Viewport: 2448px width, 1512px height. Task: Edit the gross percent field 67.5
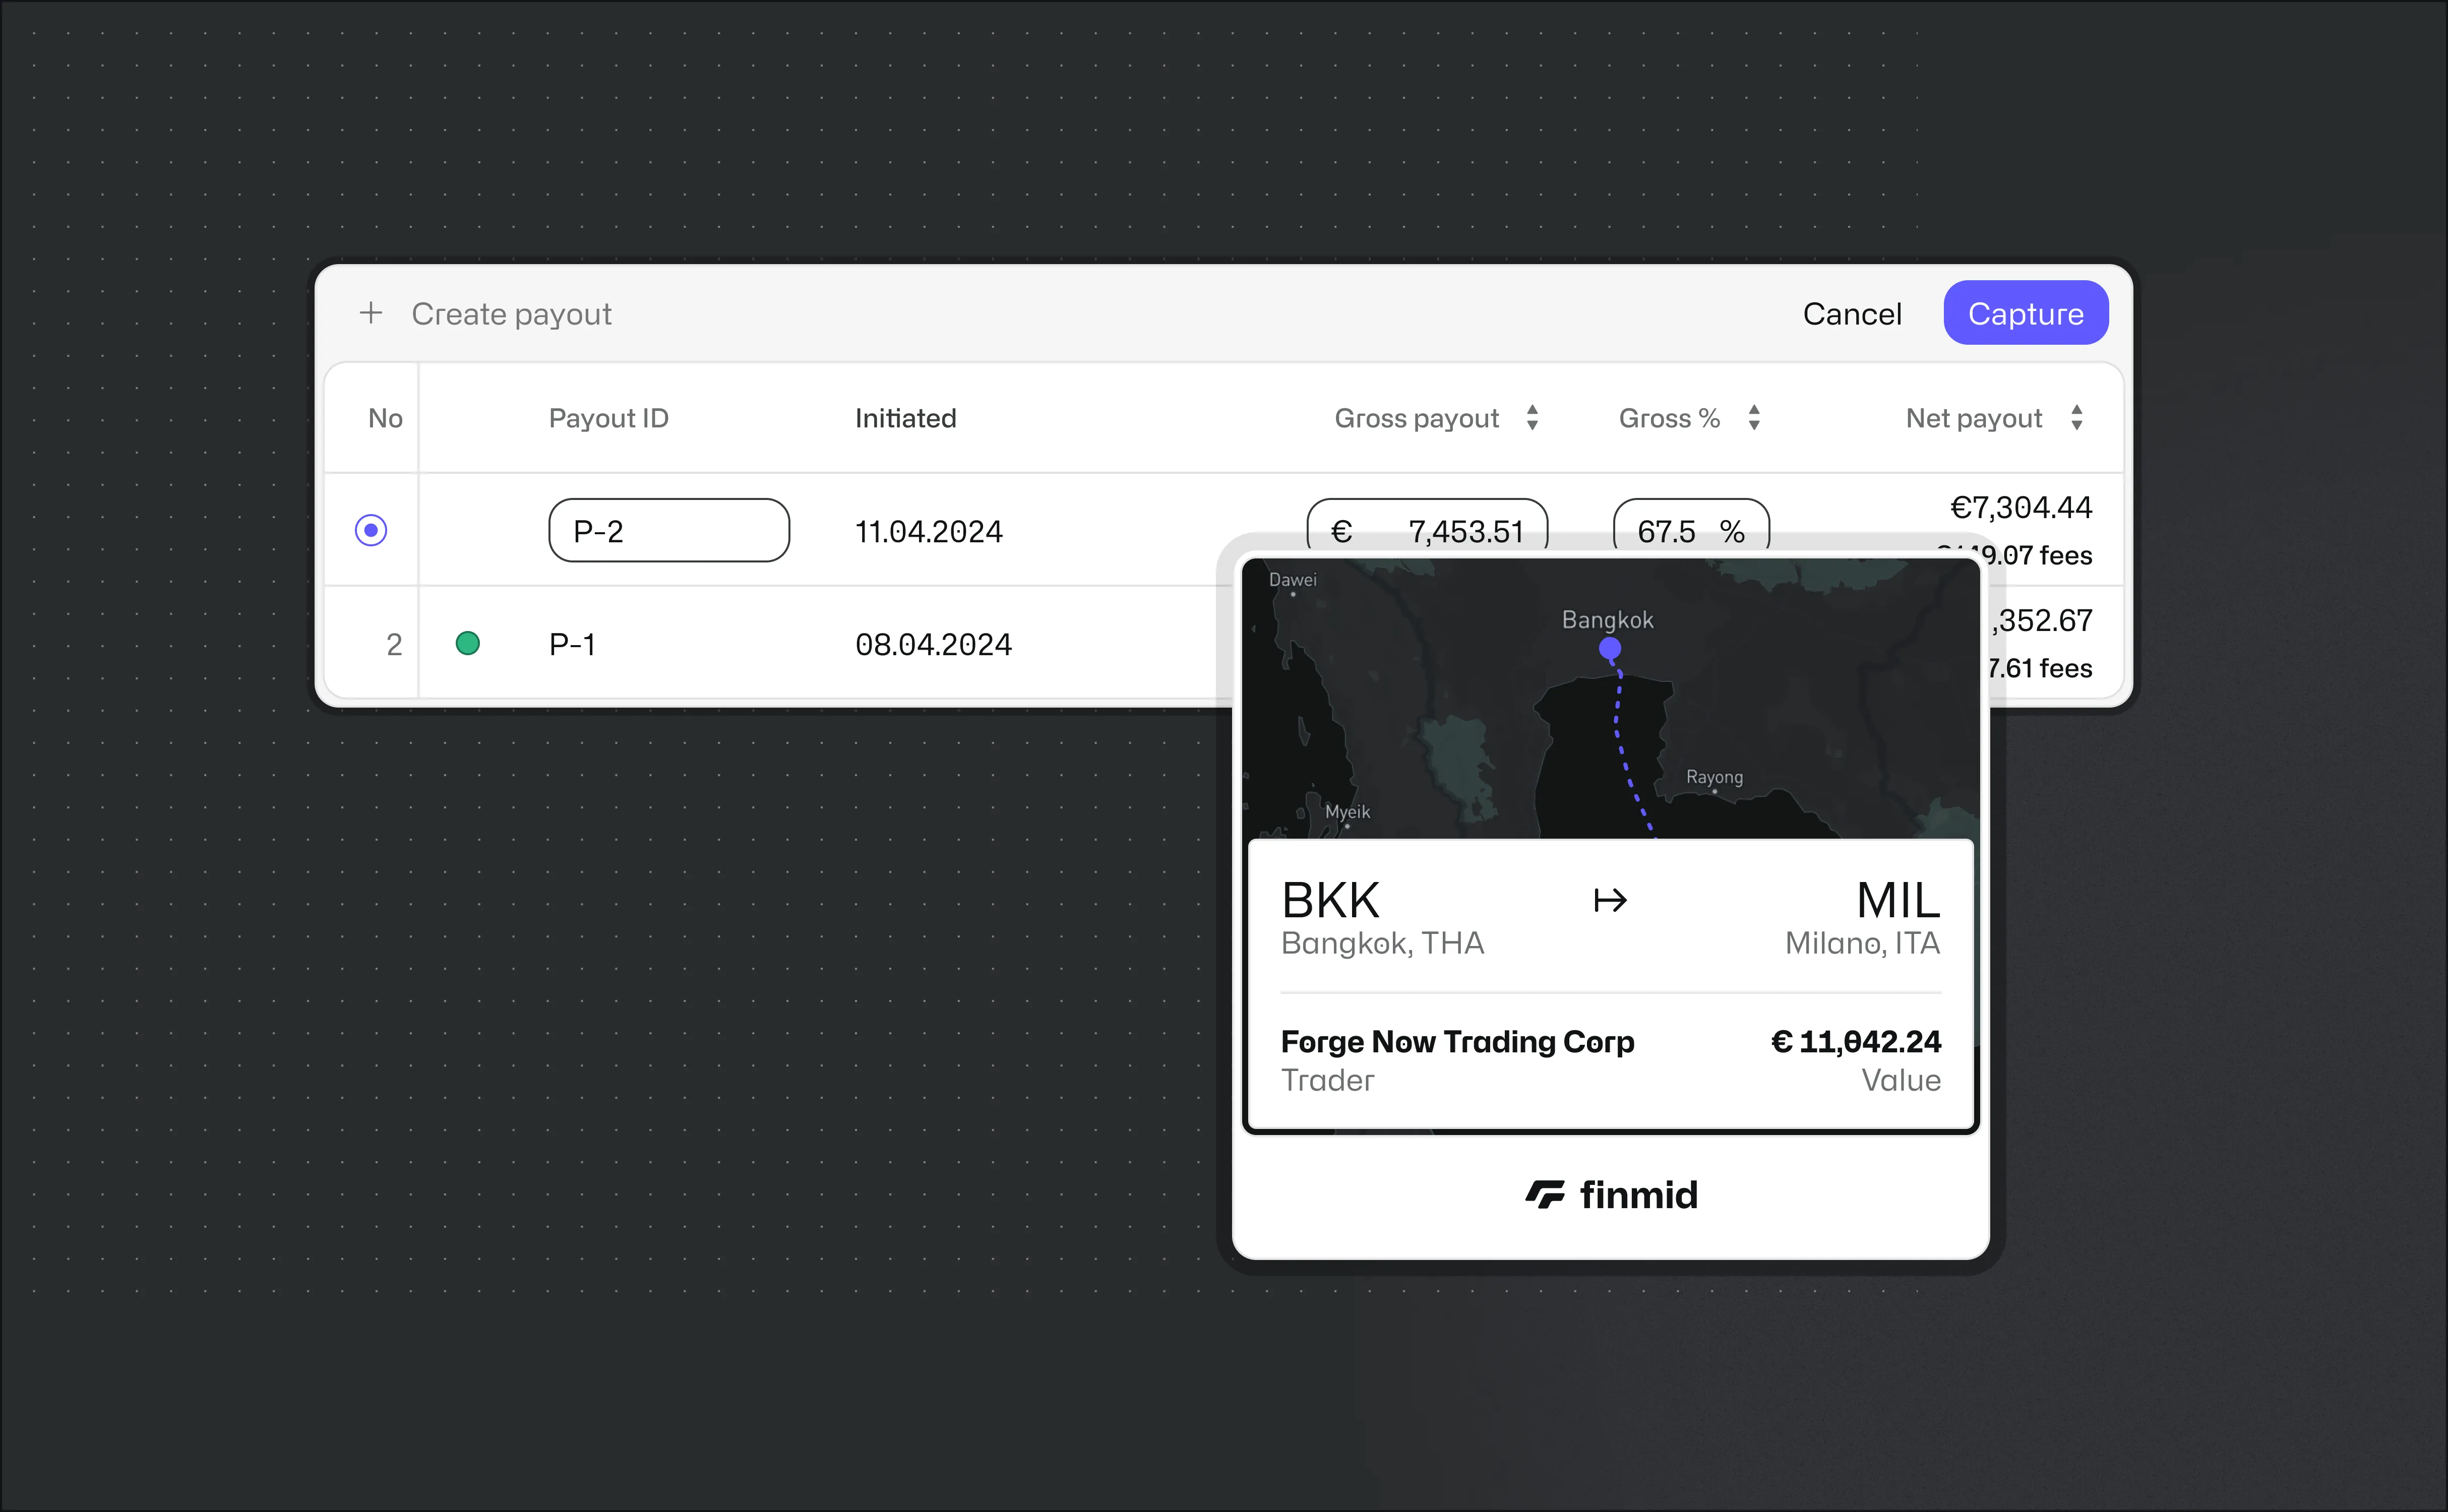[1691, 524]
